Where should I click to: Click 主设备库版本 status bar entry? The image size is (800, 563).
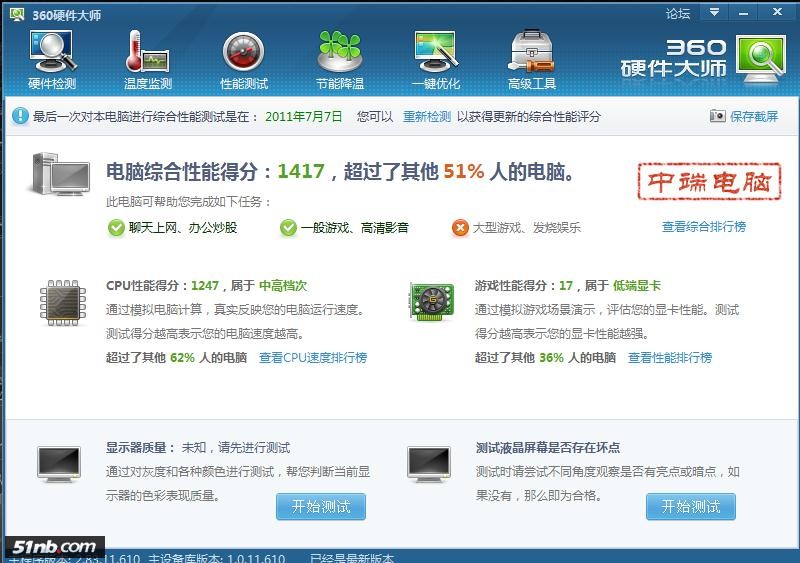tap(216, 558)
